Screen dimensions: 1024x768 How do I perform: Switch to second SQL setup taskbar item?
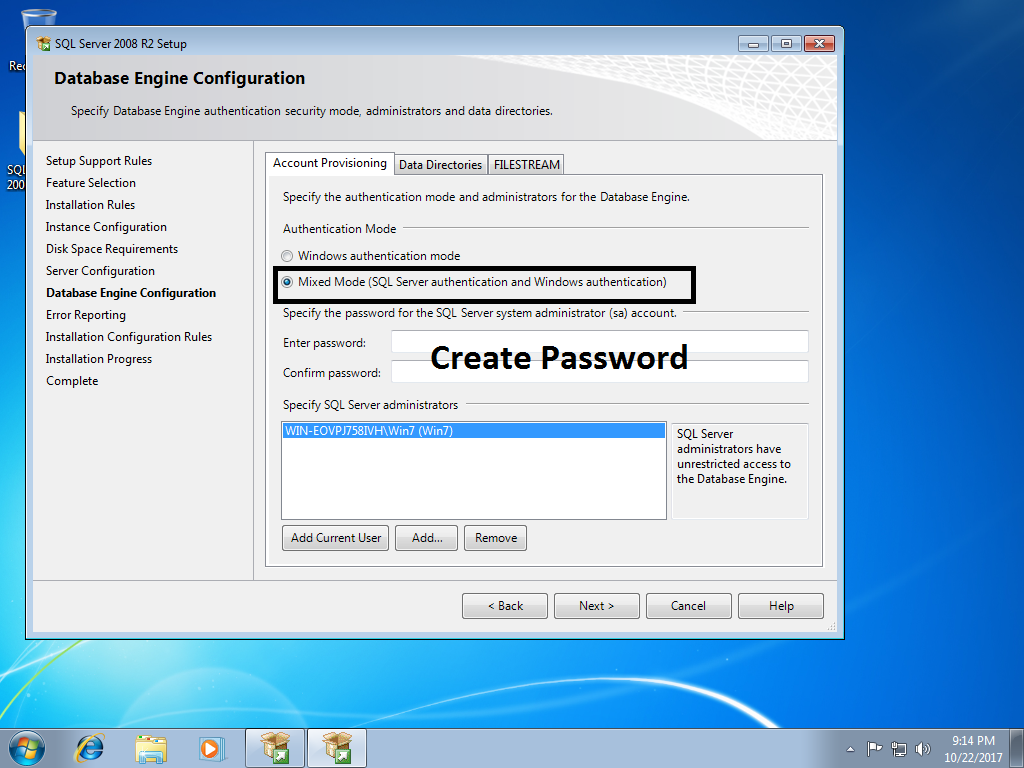tap(337, 748)
